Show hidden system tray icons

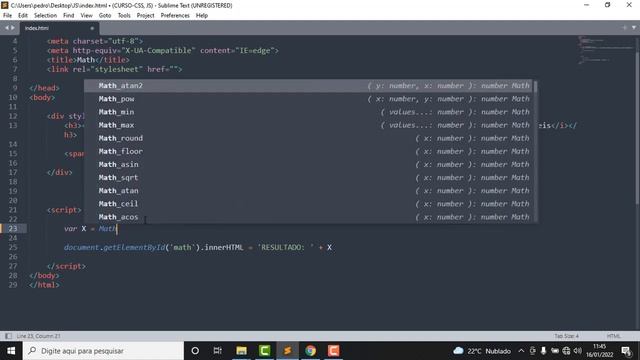point(521,351)
